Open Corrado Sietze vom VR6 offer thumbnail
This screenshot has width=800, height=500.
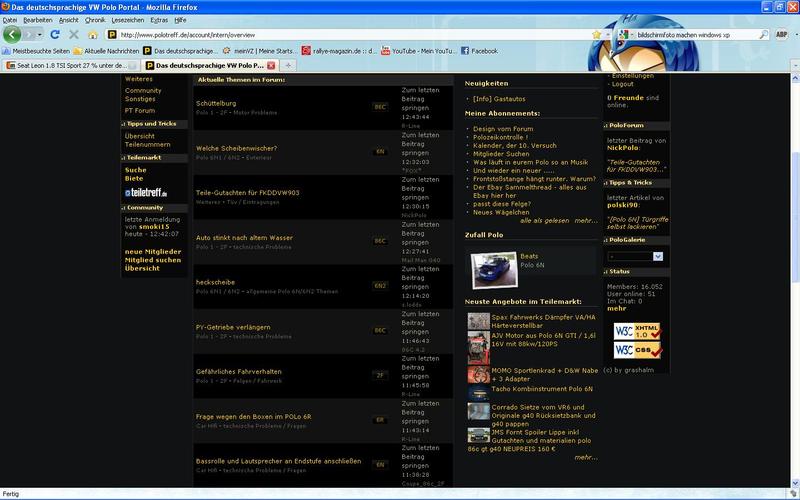tap(479, 411)
